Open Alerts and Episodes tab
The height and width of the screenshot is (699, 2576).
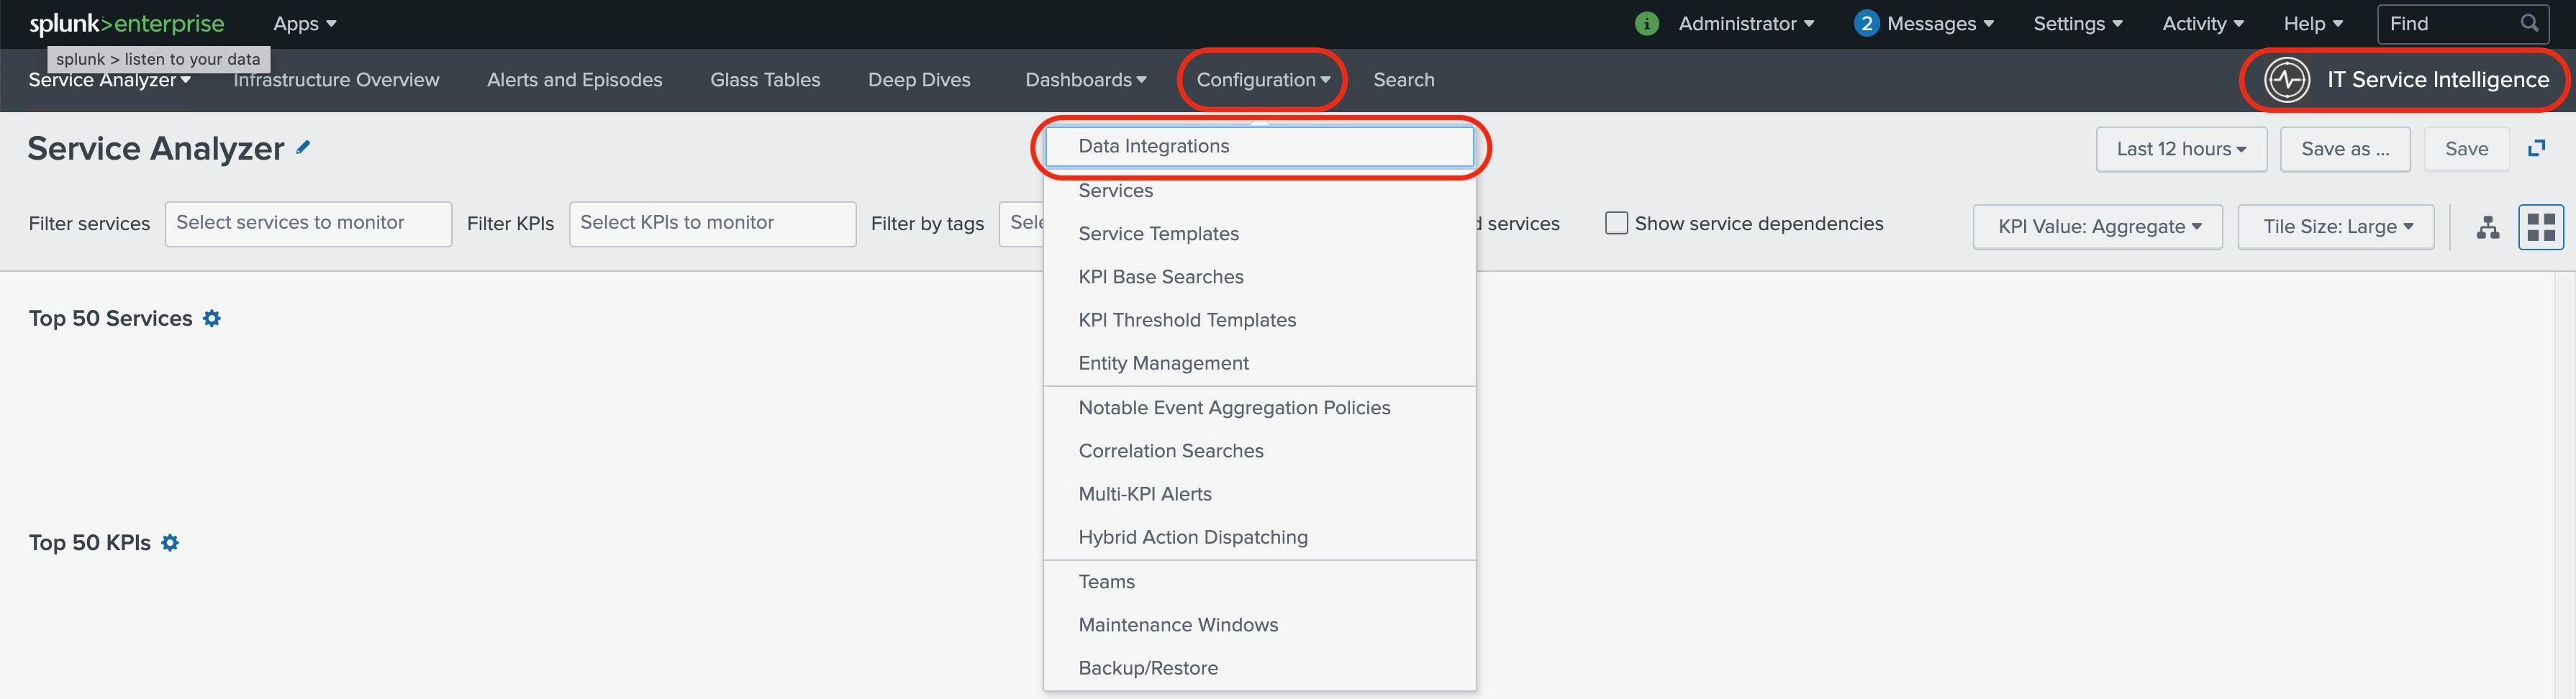(x=574, y=80)
